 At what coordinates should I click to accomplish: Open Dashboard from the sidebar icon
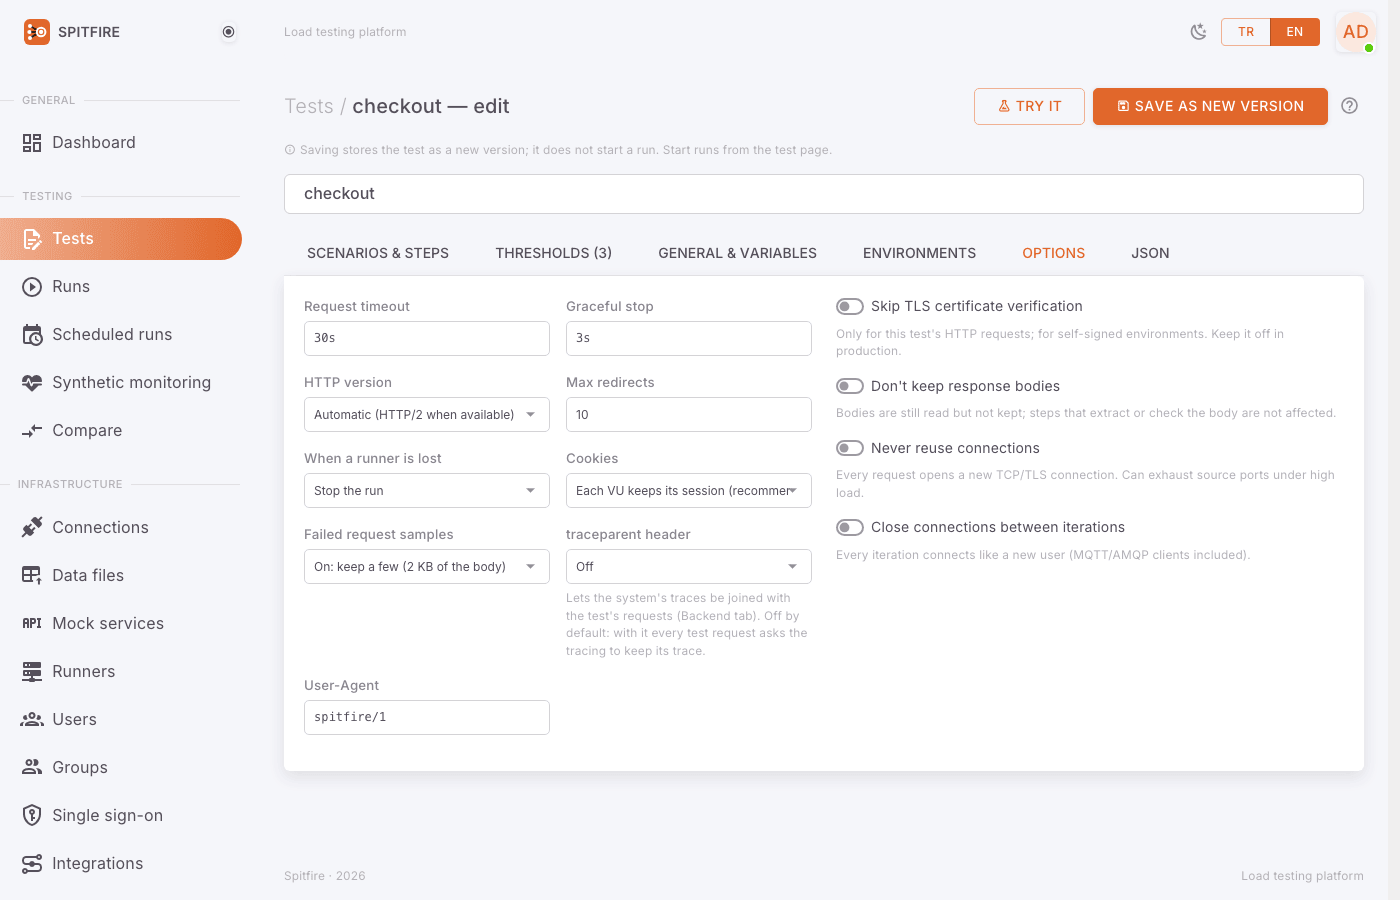click(x=32, y=143)
